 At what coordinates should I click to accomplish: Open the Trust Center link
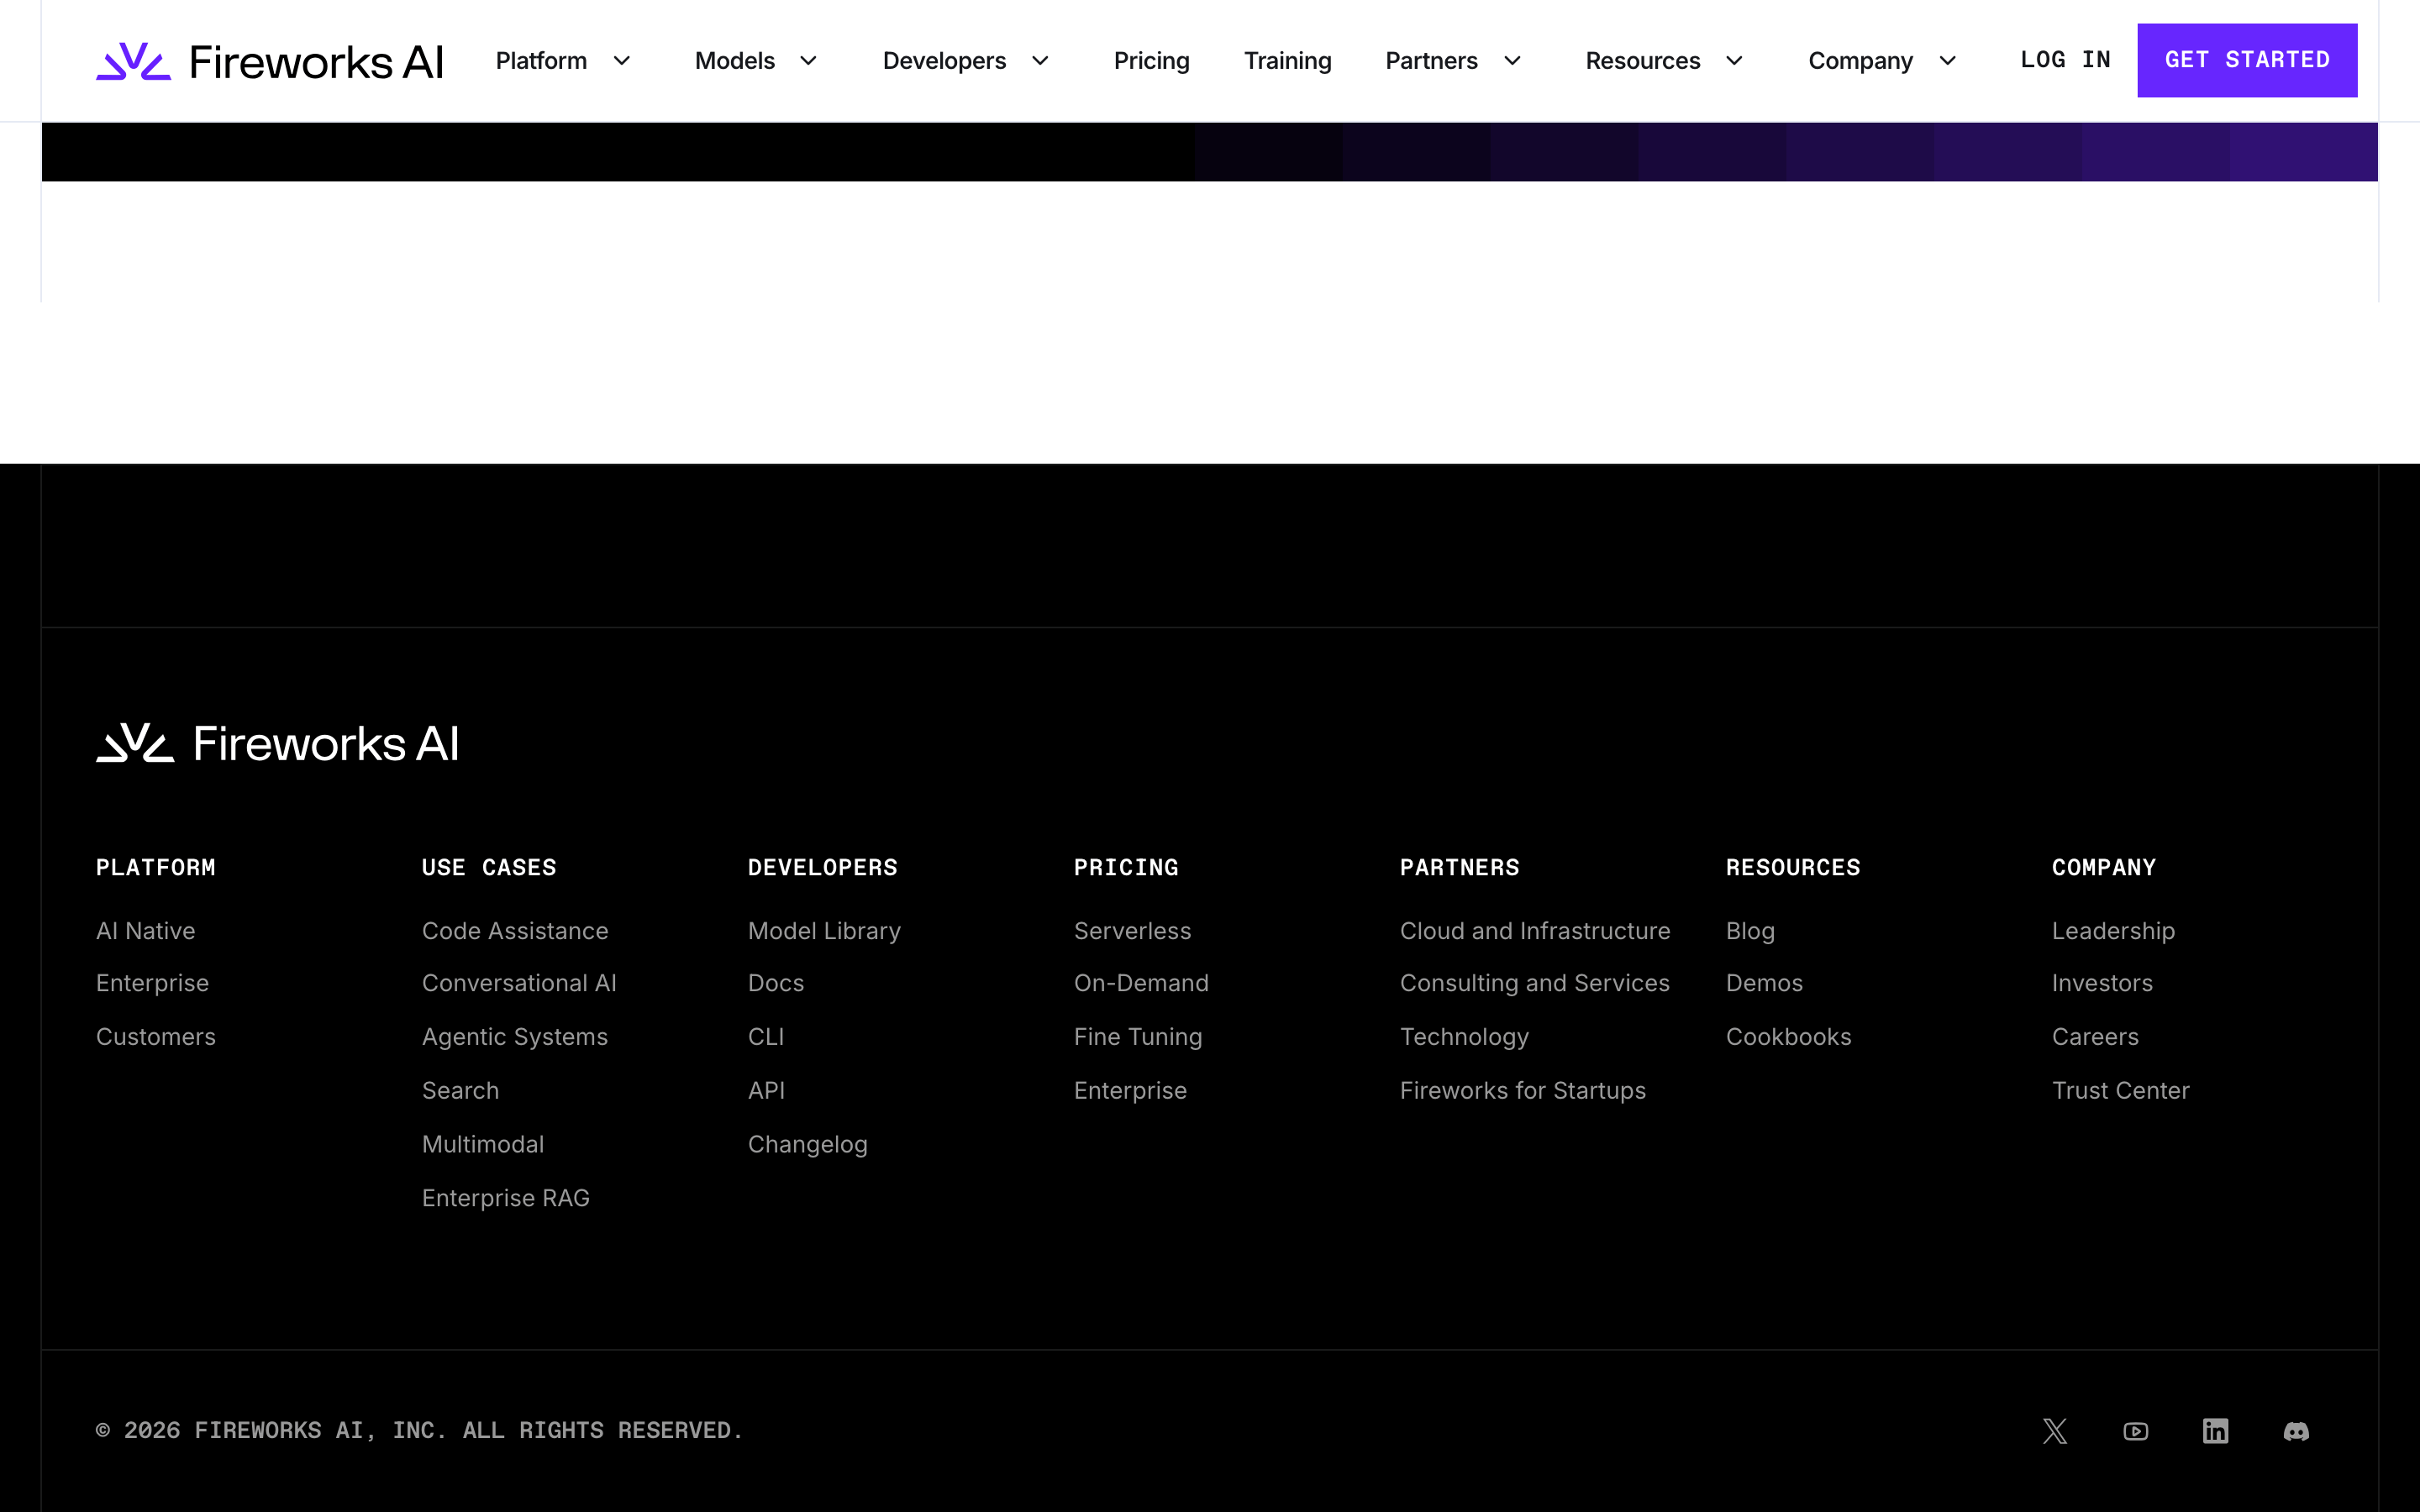pyautogui.click(x=2120, y=1091)
